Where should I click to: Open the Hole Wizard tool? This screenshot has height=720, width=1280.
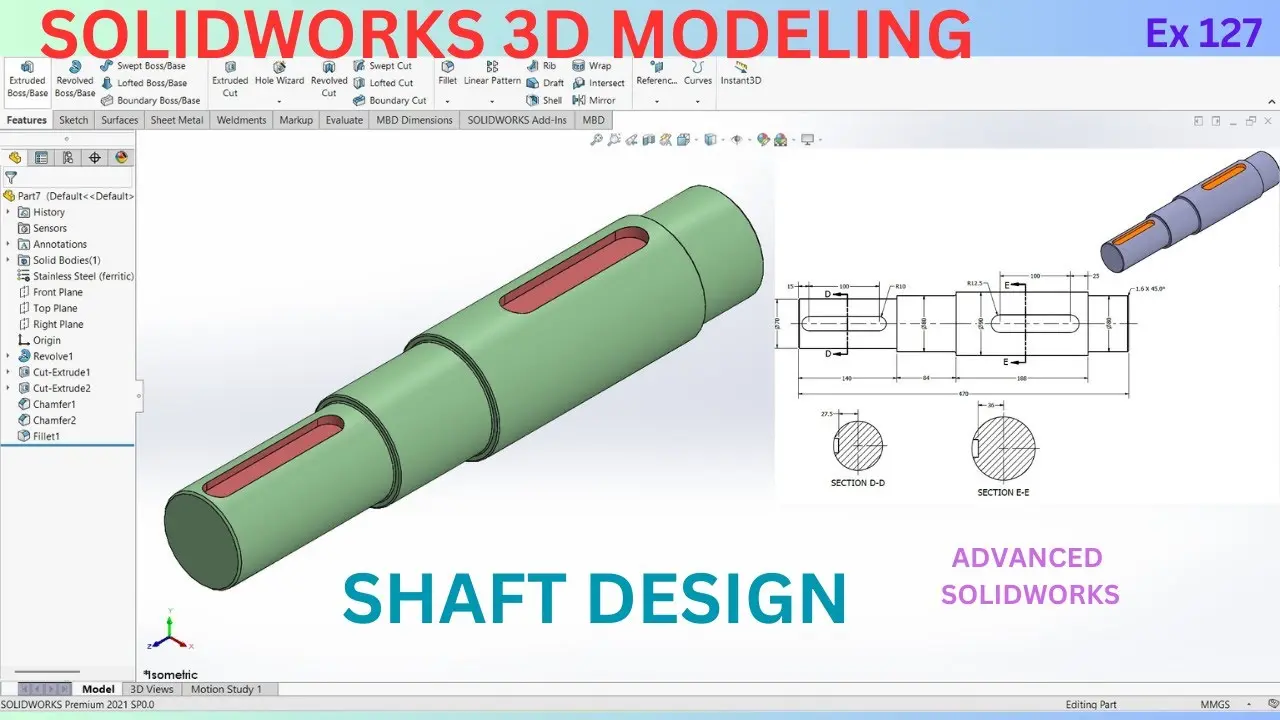tap(279, 74)
